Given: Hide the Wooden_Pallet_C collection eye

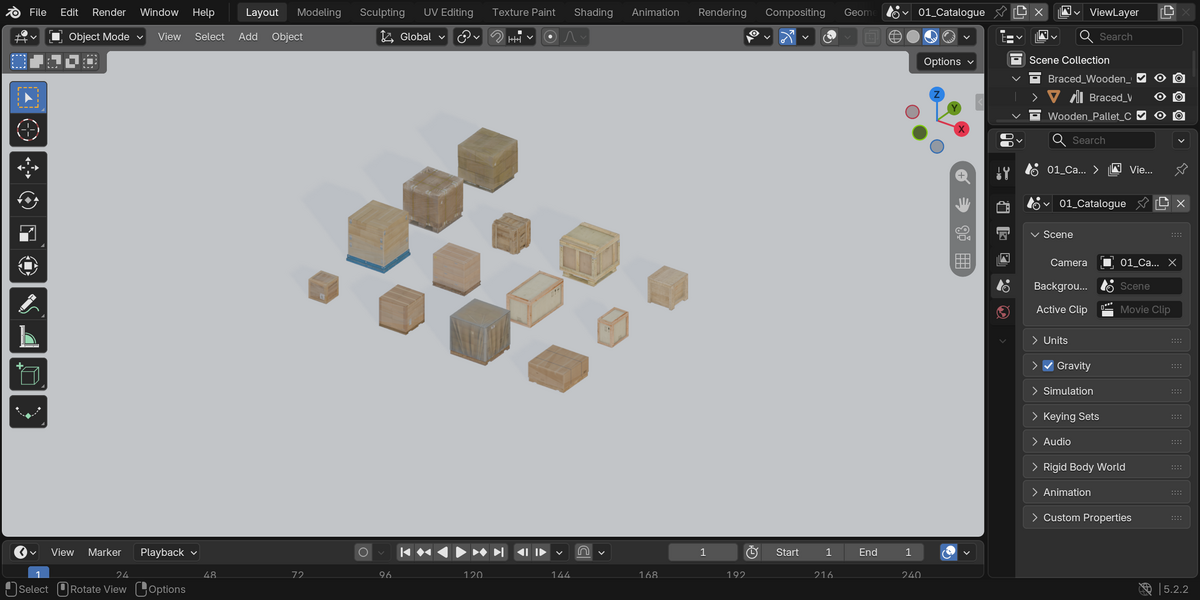Looking at the screenshot, I should pos(1160,116).
